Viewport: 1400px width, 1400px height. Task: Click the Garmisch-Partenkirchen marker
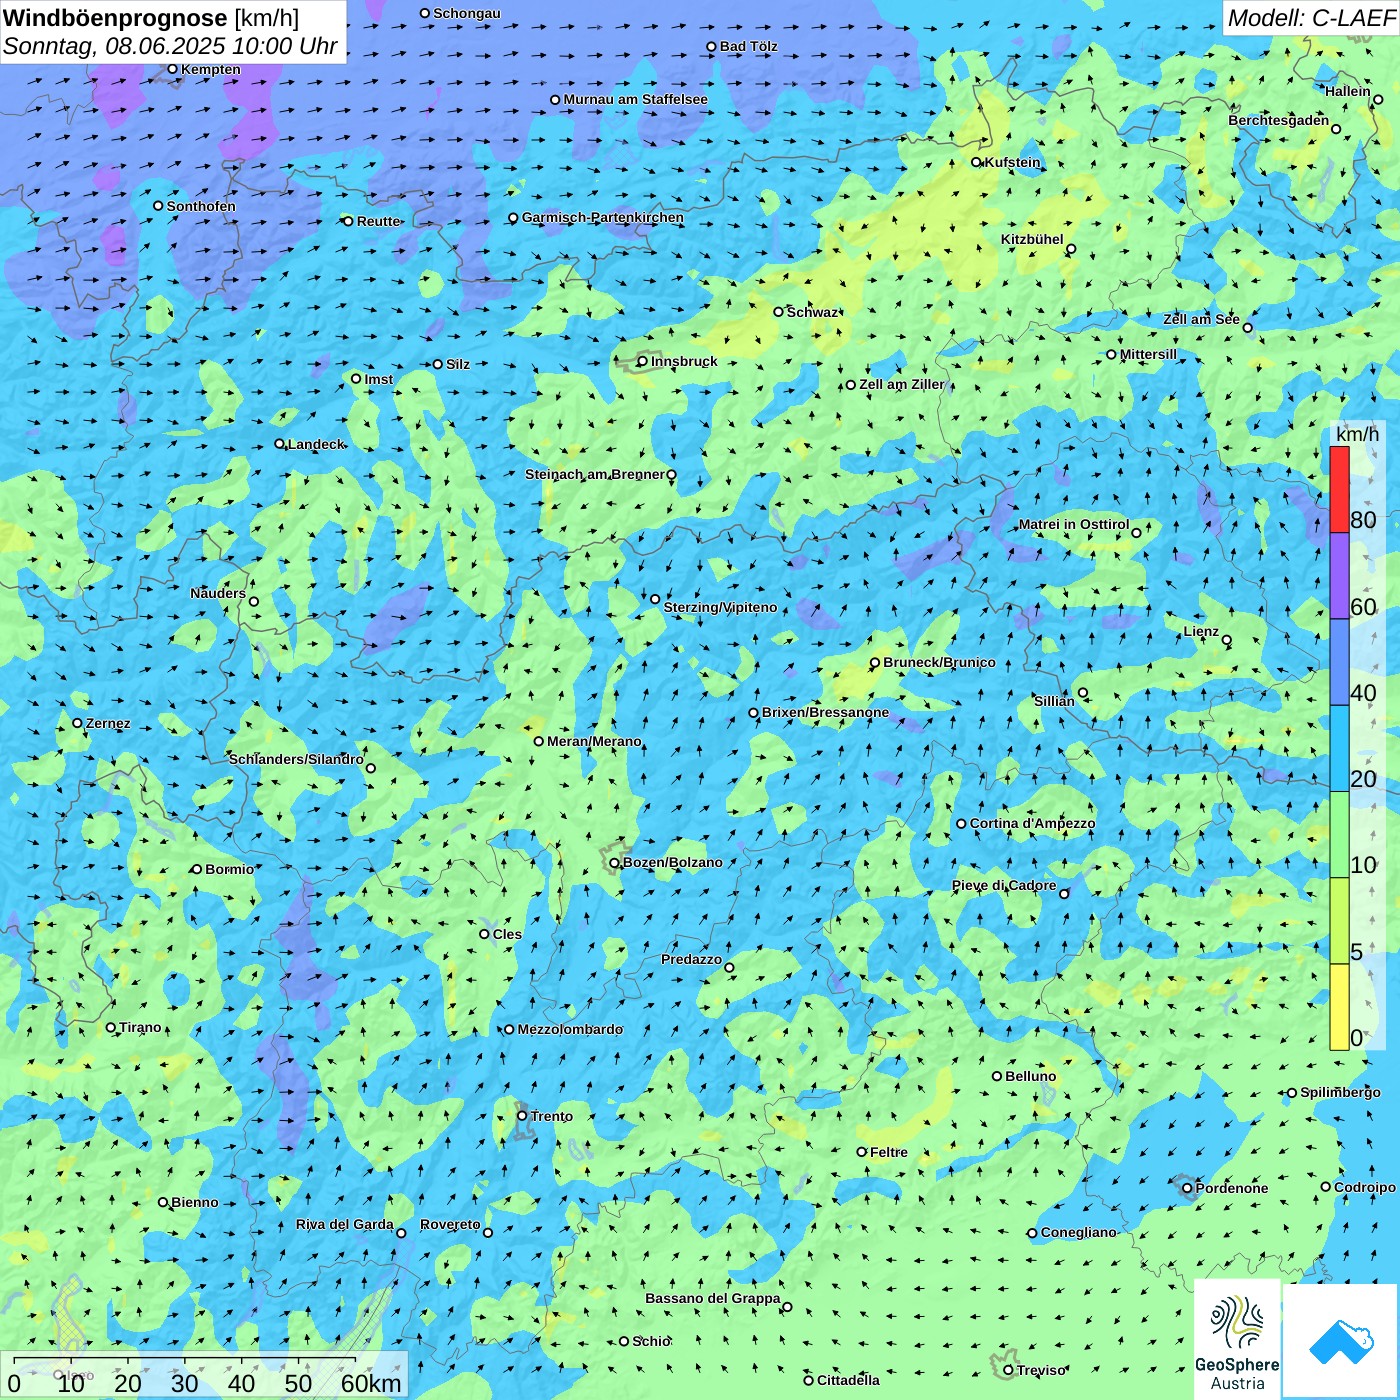pyautogui.click(x=514, y=218)
